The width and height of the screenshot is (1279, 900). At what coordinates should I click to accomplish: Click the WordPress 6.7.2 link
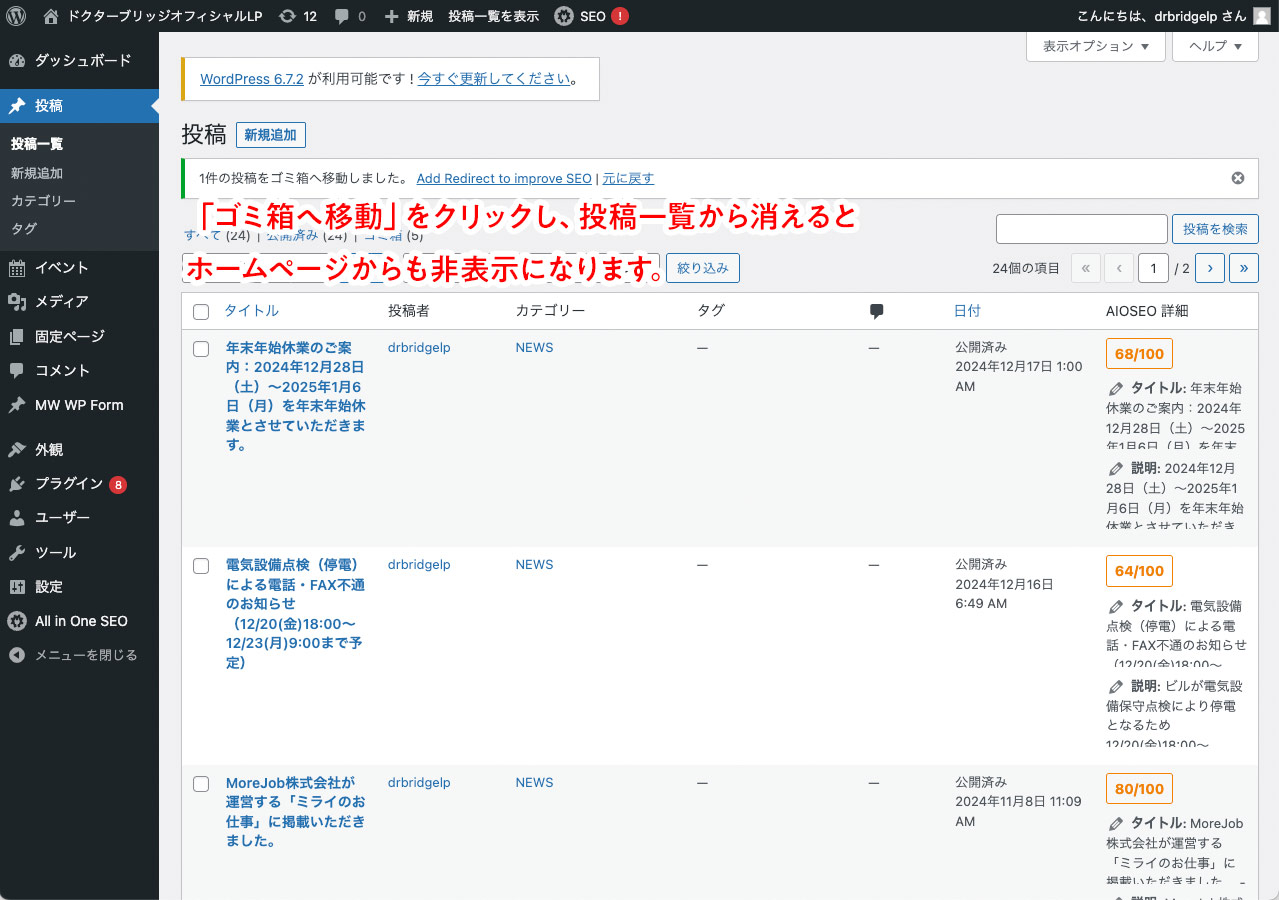[x=252, y=78]
